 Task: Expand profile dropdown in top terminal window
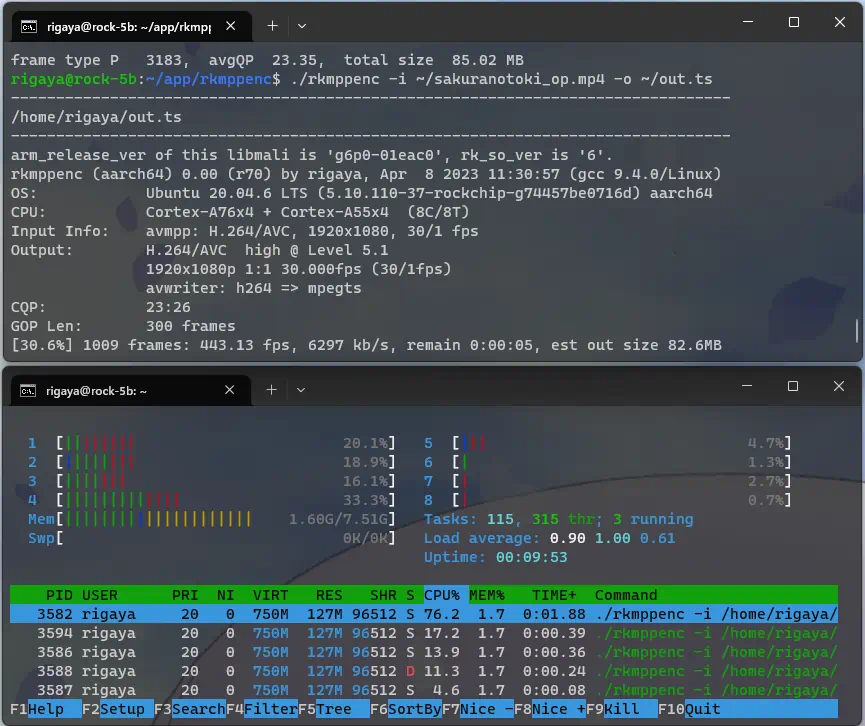coord(302,26)
